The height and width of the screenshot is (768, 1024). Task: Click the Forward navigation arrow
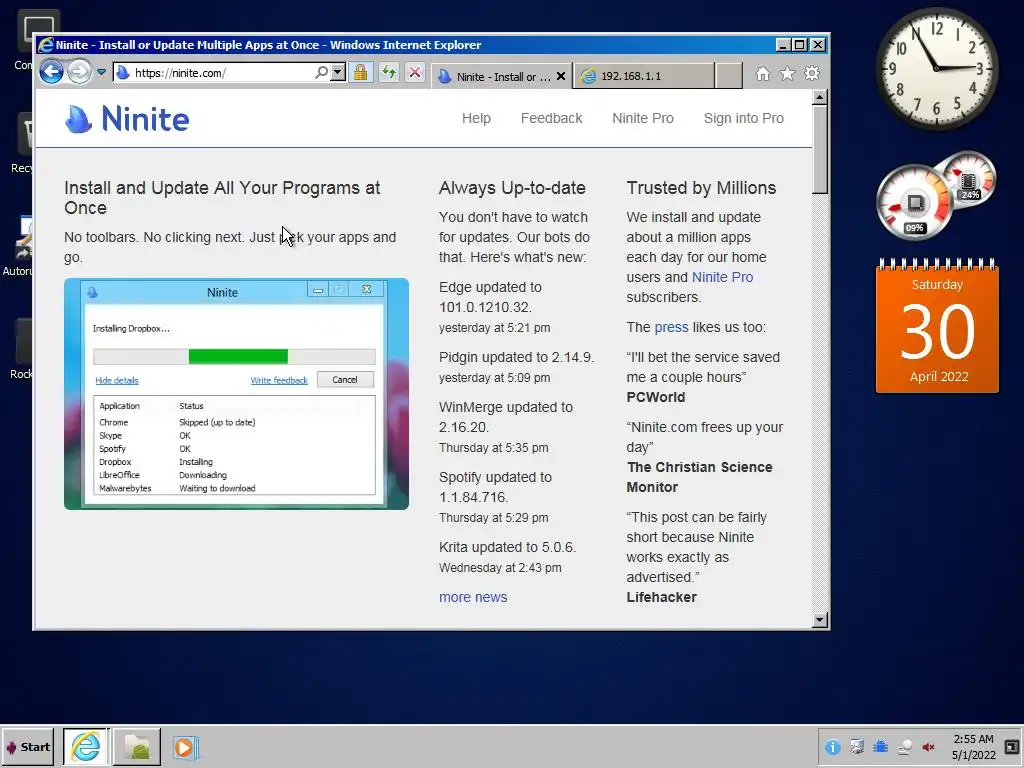(x=79, y=72)
